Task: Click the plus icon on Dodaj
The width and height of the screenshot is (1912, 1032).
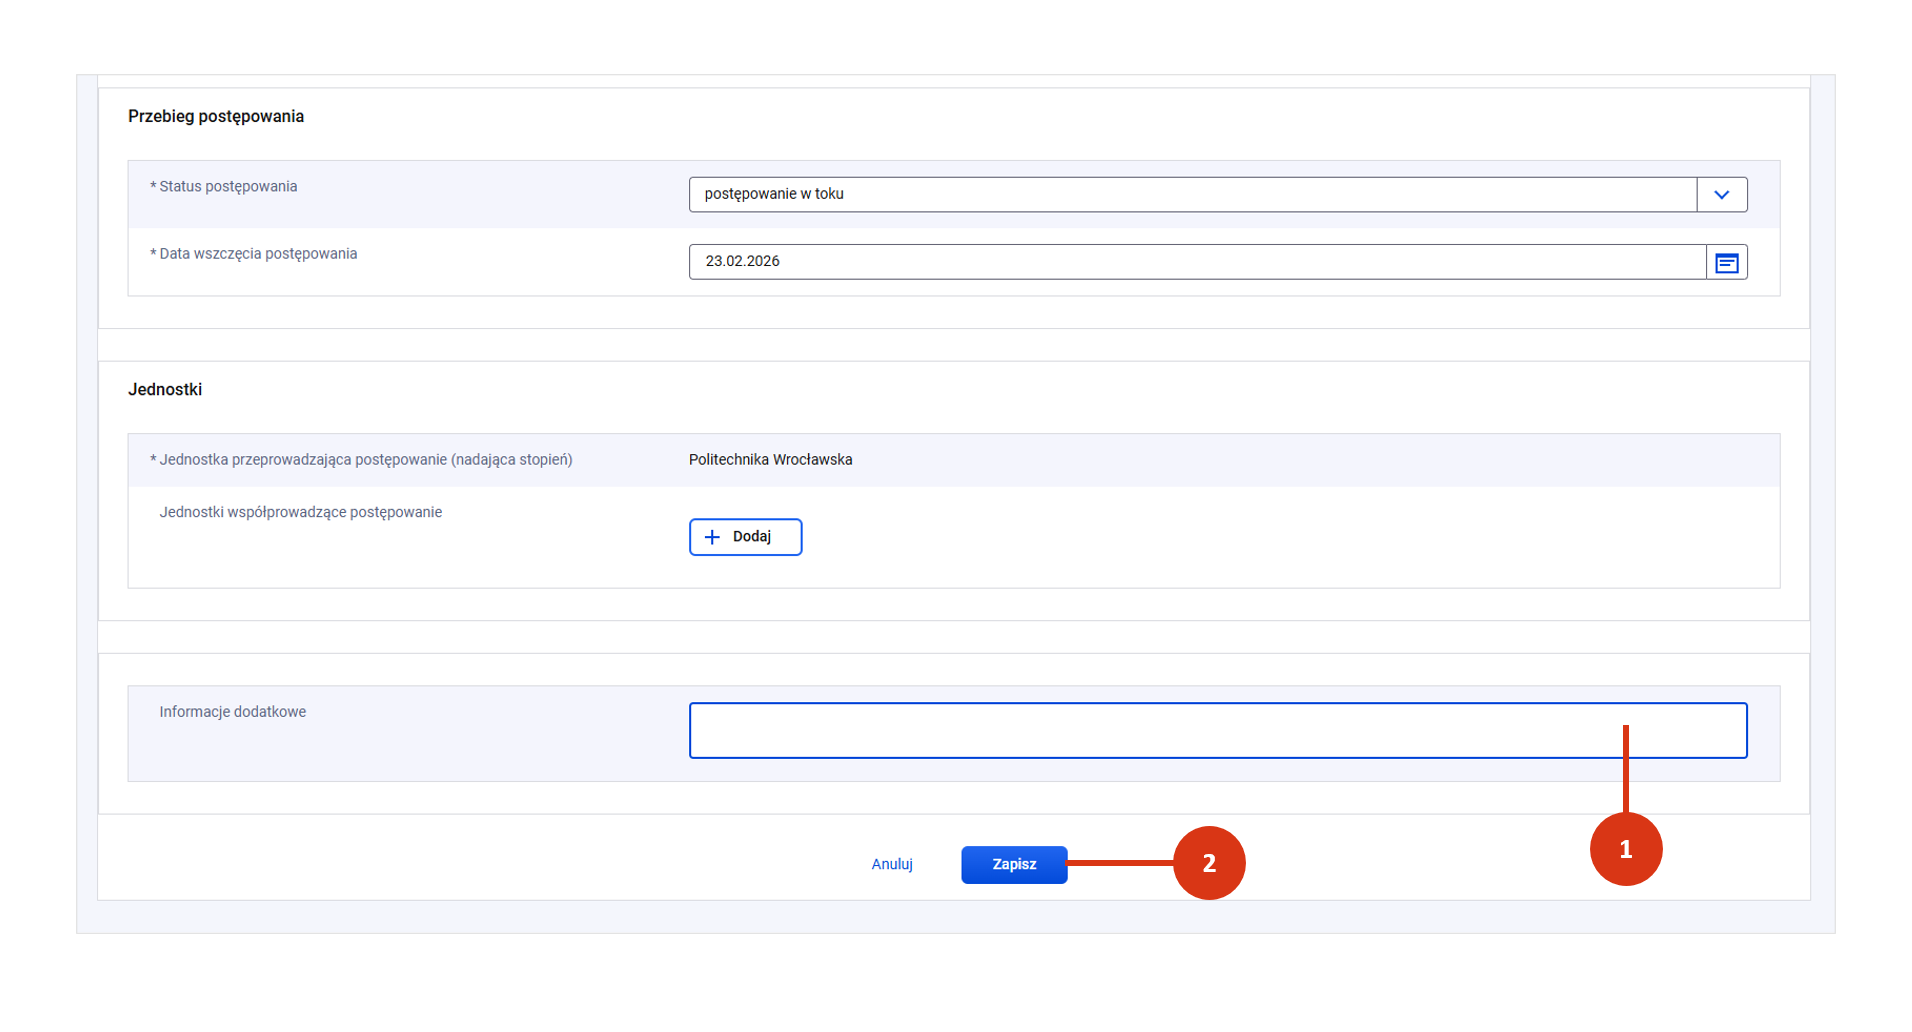Action: (x=712, y=538)
